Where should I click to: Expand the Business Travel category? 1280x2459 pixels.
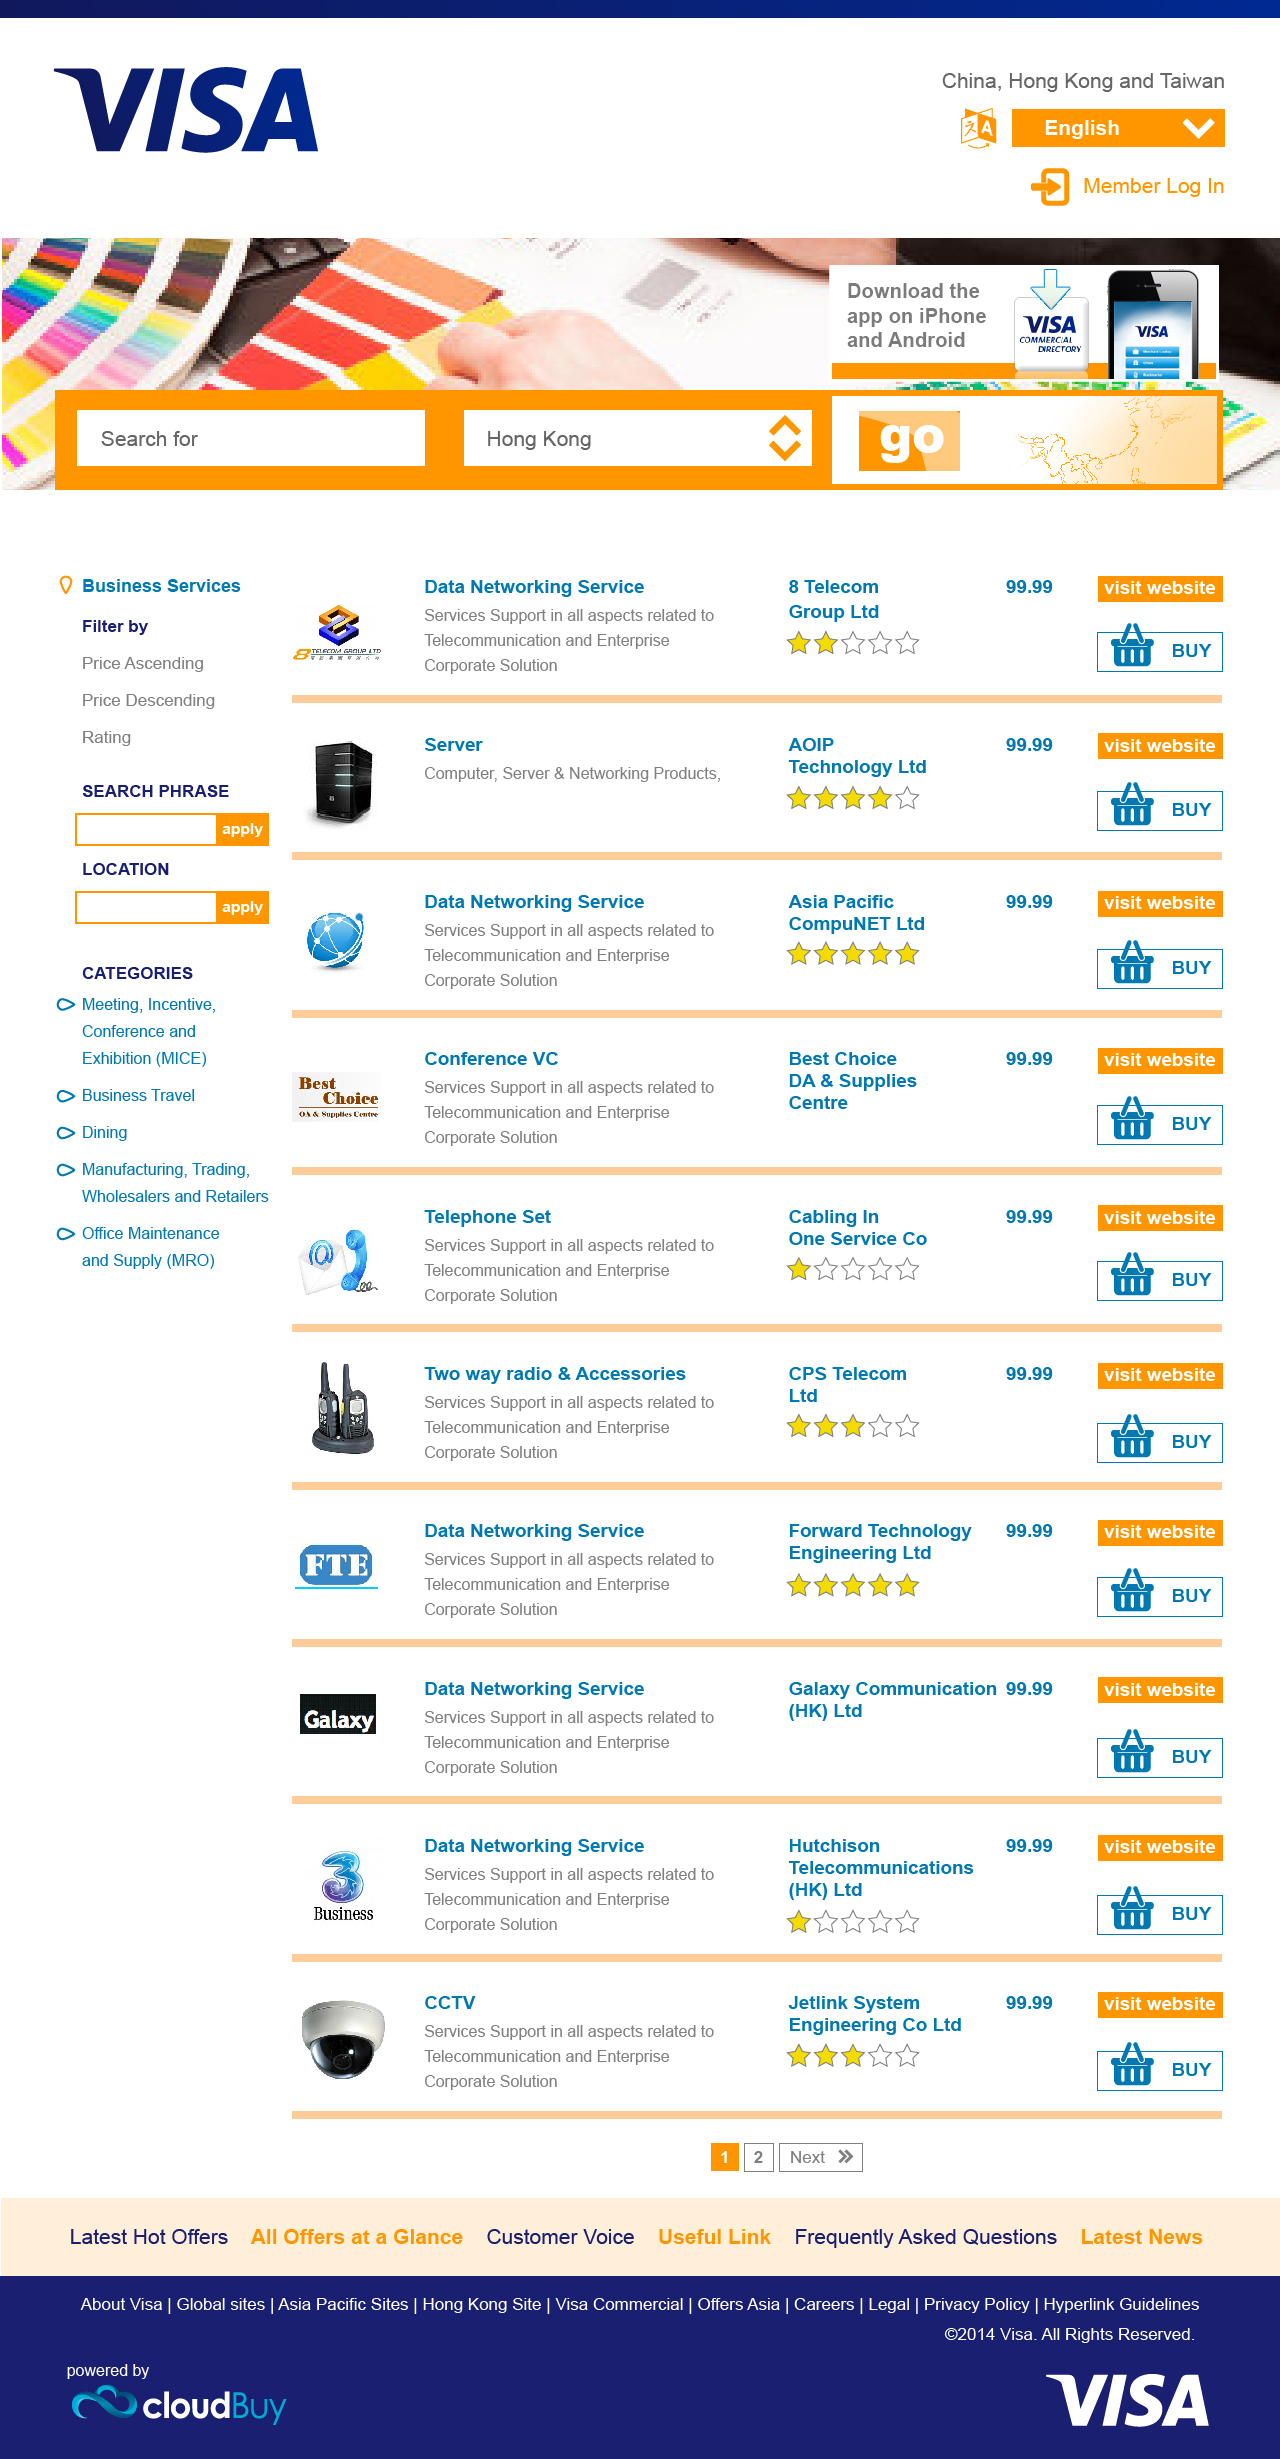tap(138, 1096)
